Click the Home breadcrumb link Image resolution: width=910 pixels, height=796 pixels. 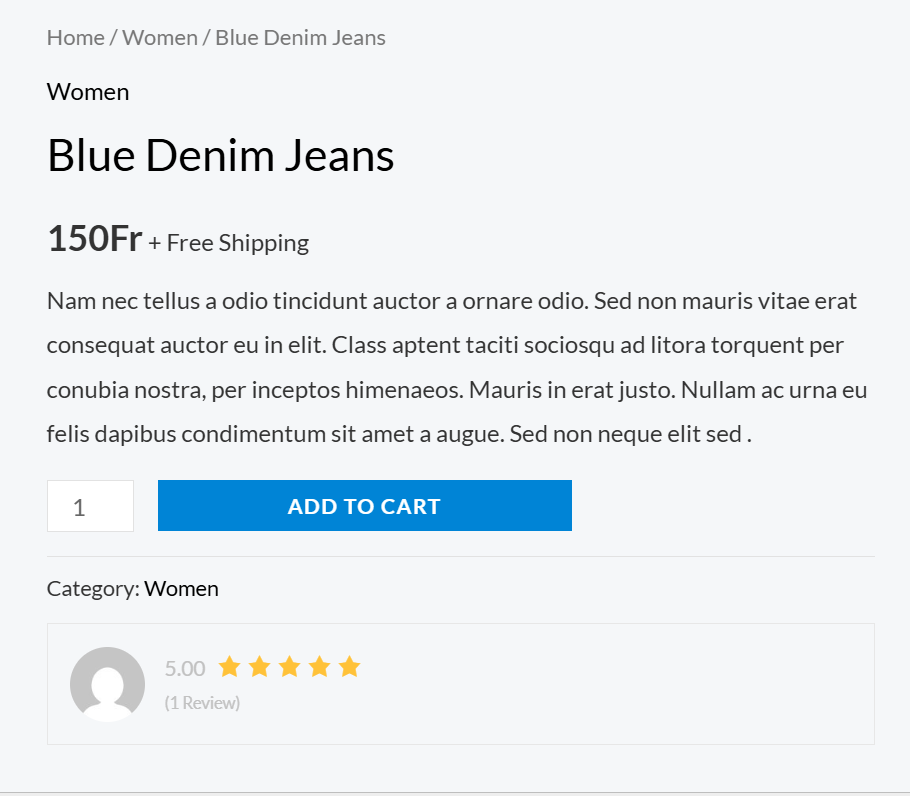click(x=75, y=38)
